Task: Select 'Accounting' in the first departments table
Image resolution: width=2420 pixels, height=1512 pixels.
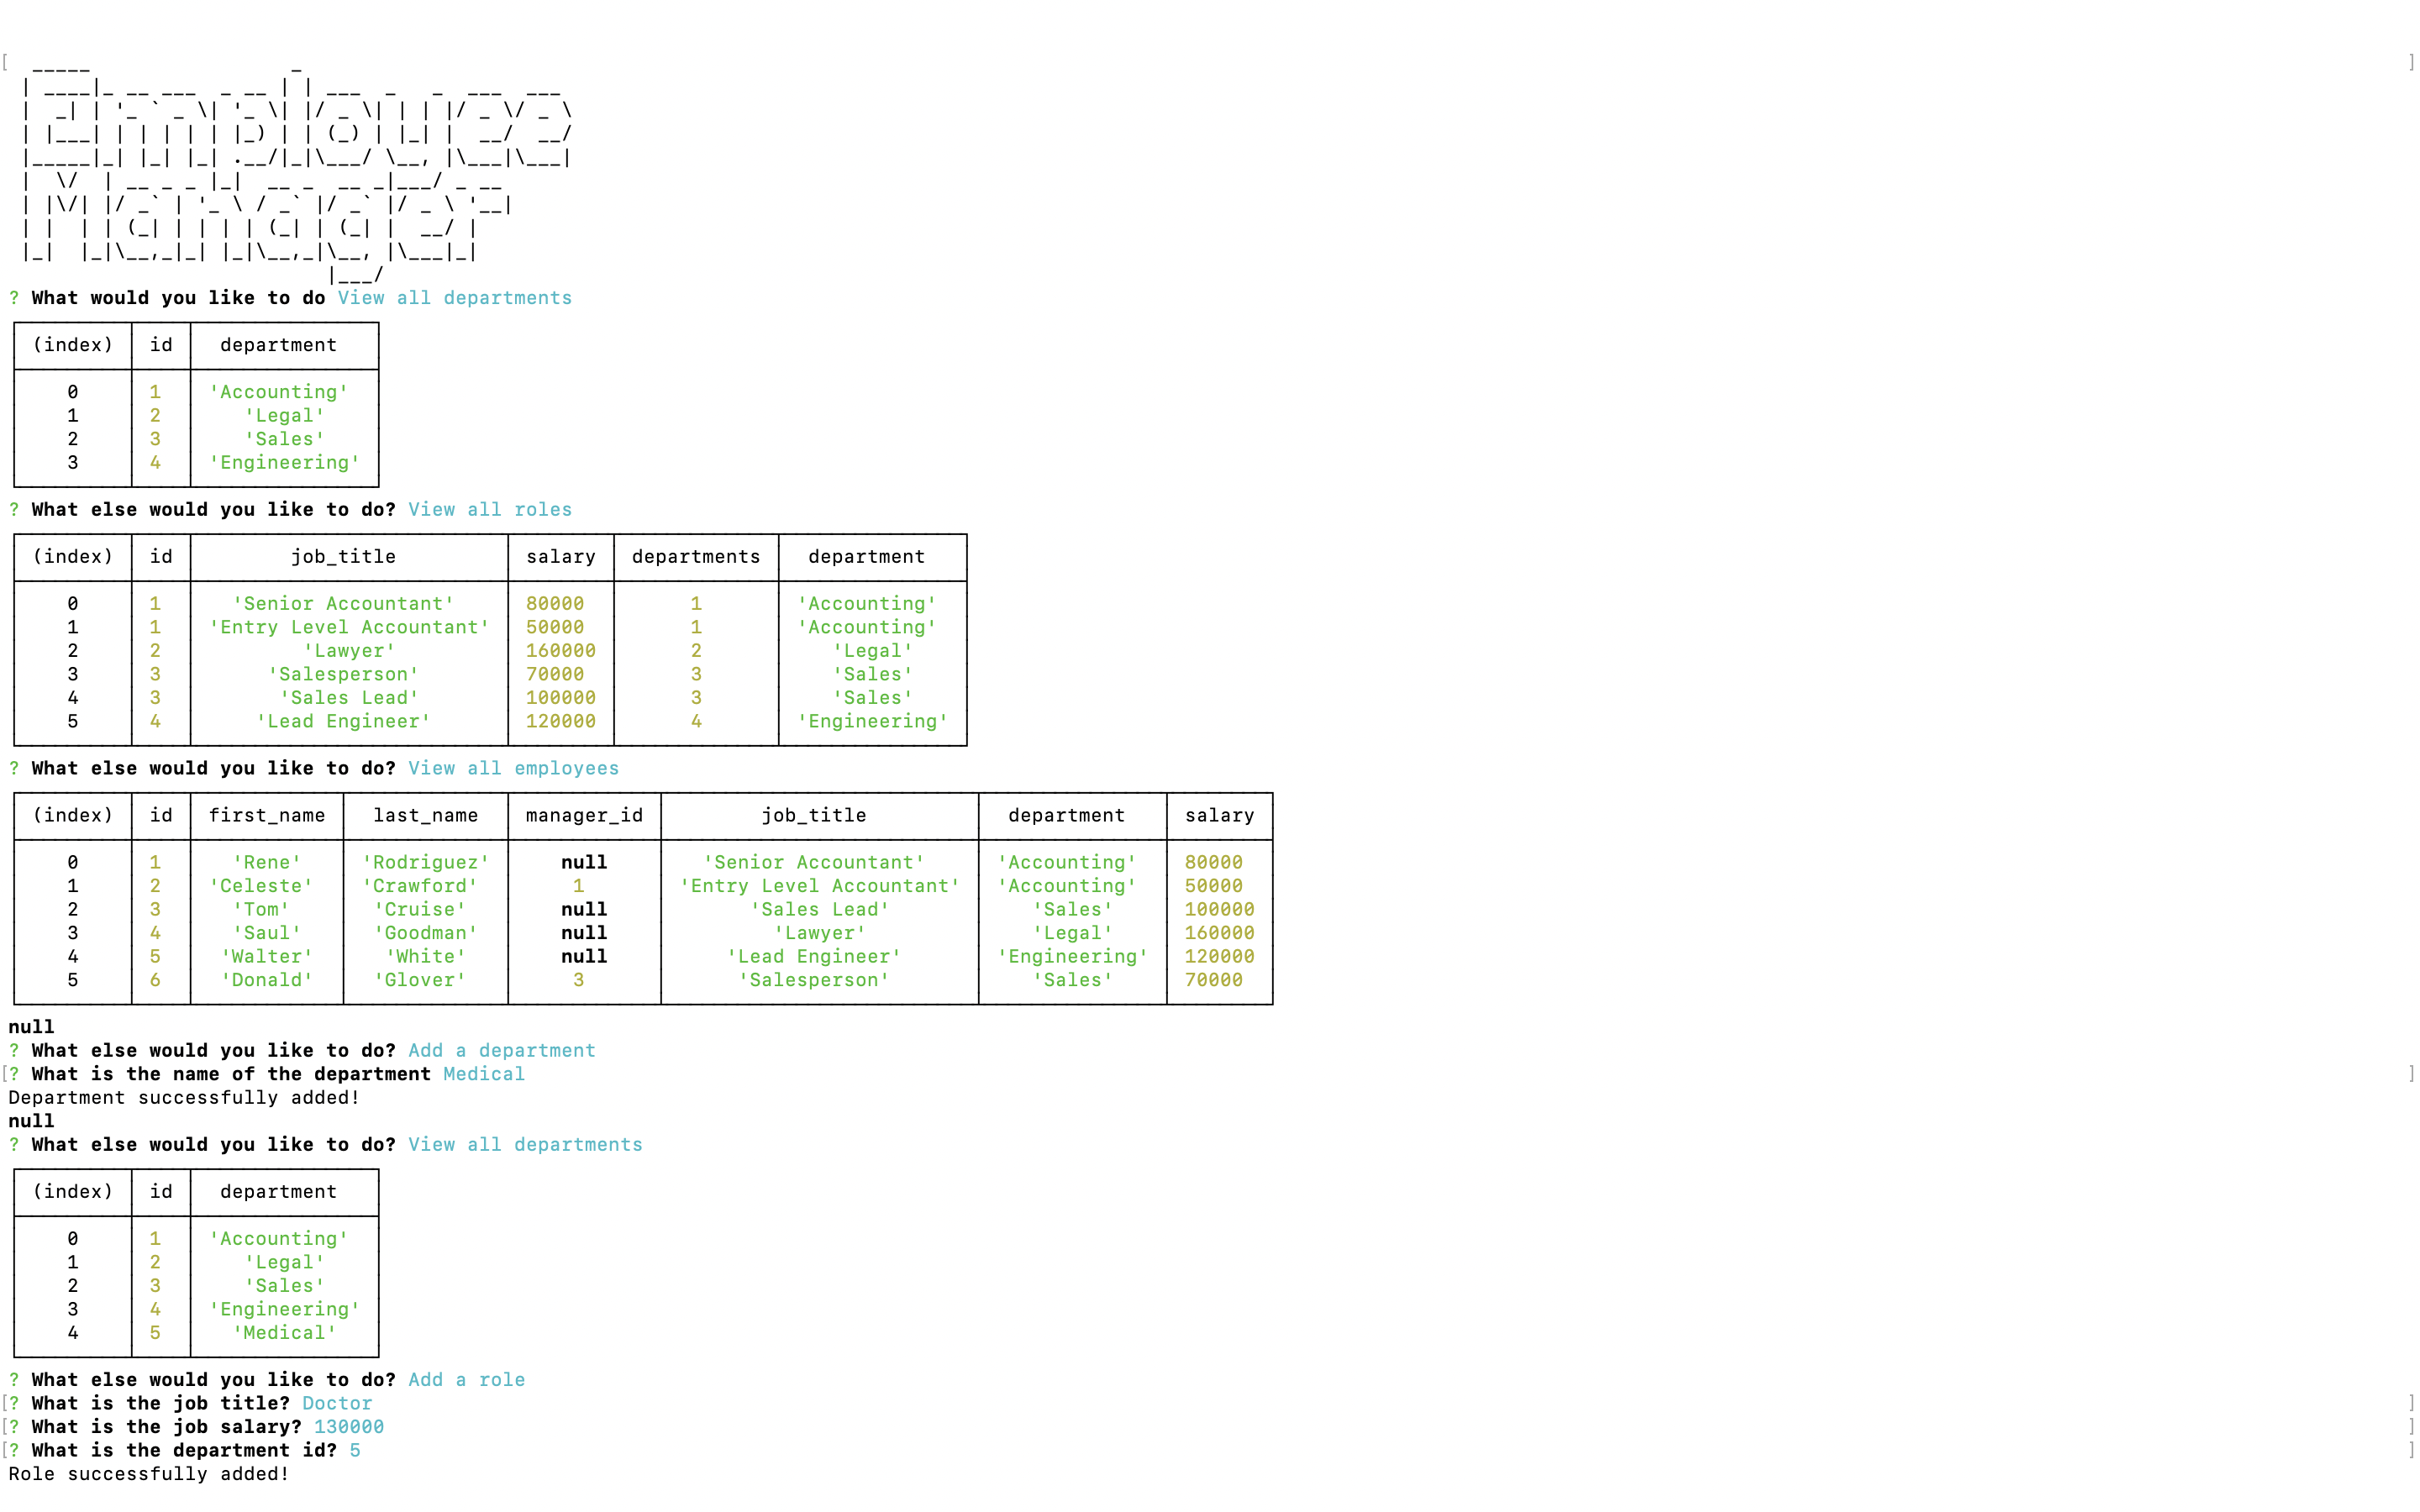Action: [x=278, y=391]
